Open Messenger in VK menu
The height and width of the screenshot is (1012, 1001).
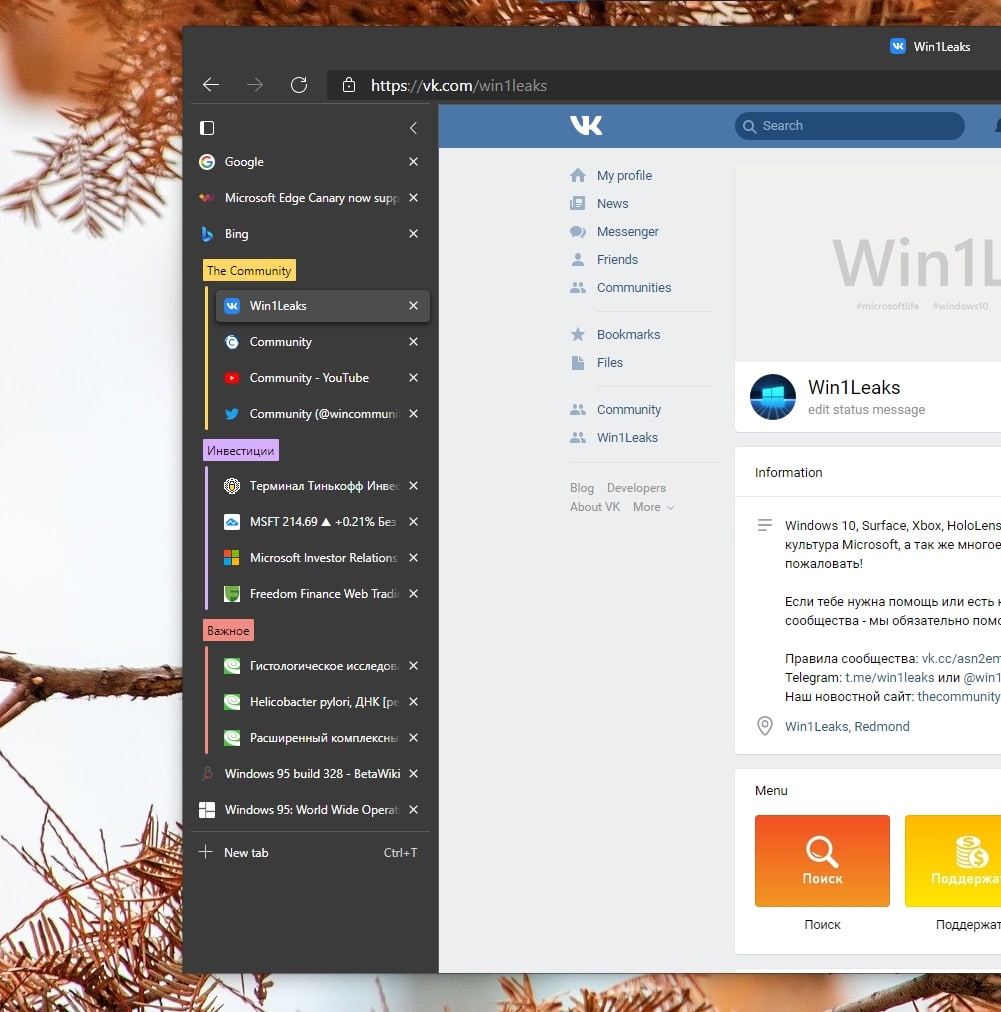point(627,232)
